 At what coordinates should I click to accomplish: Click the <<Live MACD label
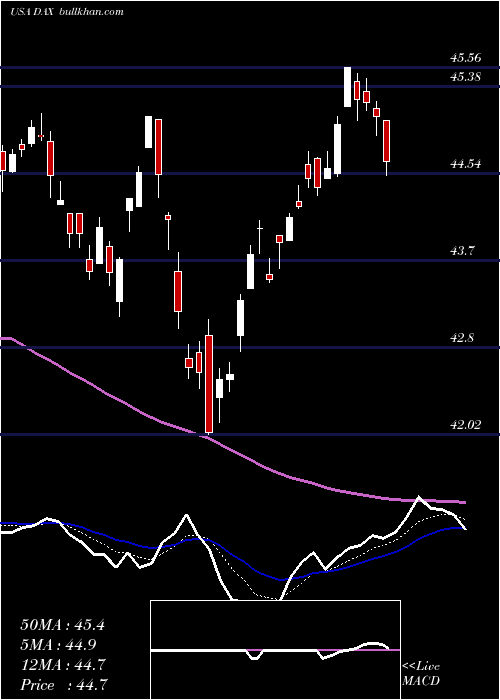[421, 673]
